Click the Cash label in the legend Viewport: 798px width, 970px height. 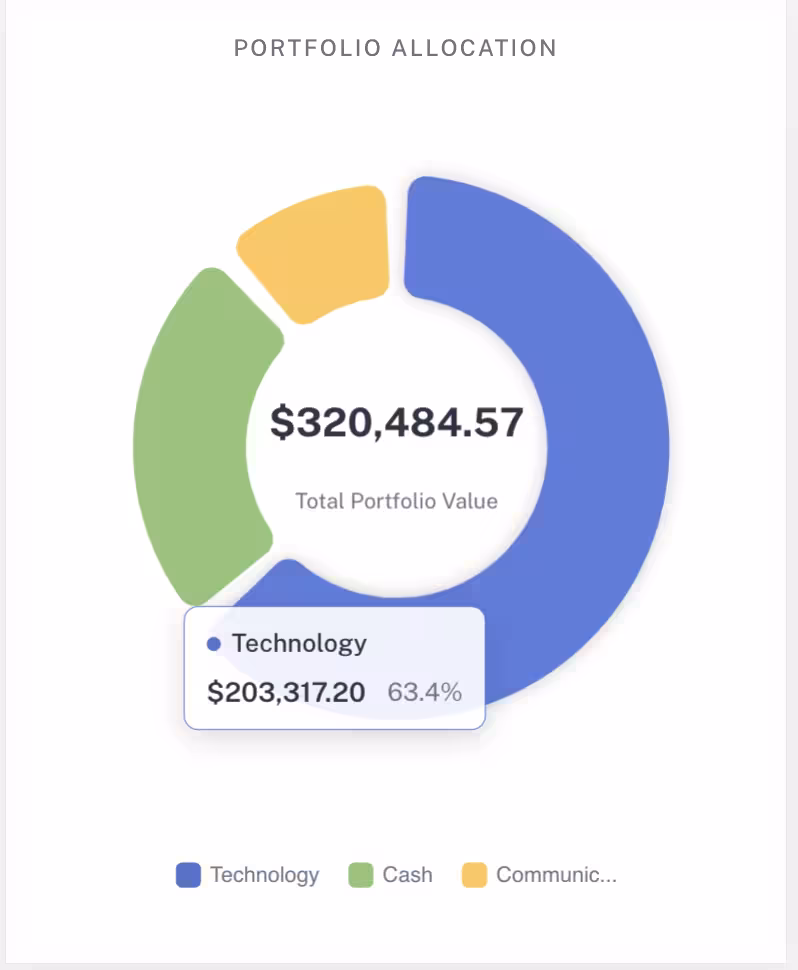click(x=407, y=875)
